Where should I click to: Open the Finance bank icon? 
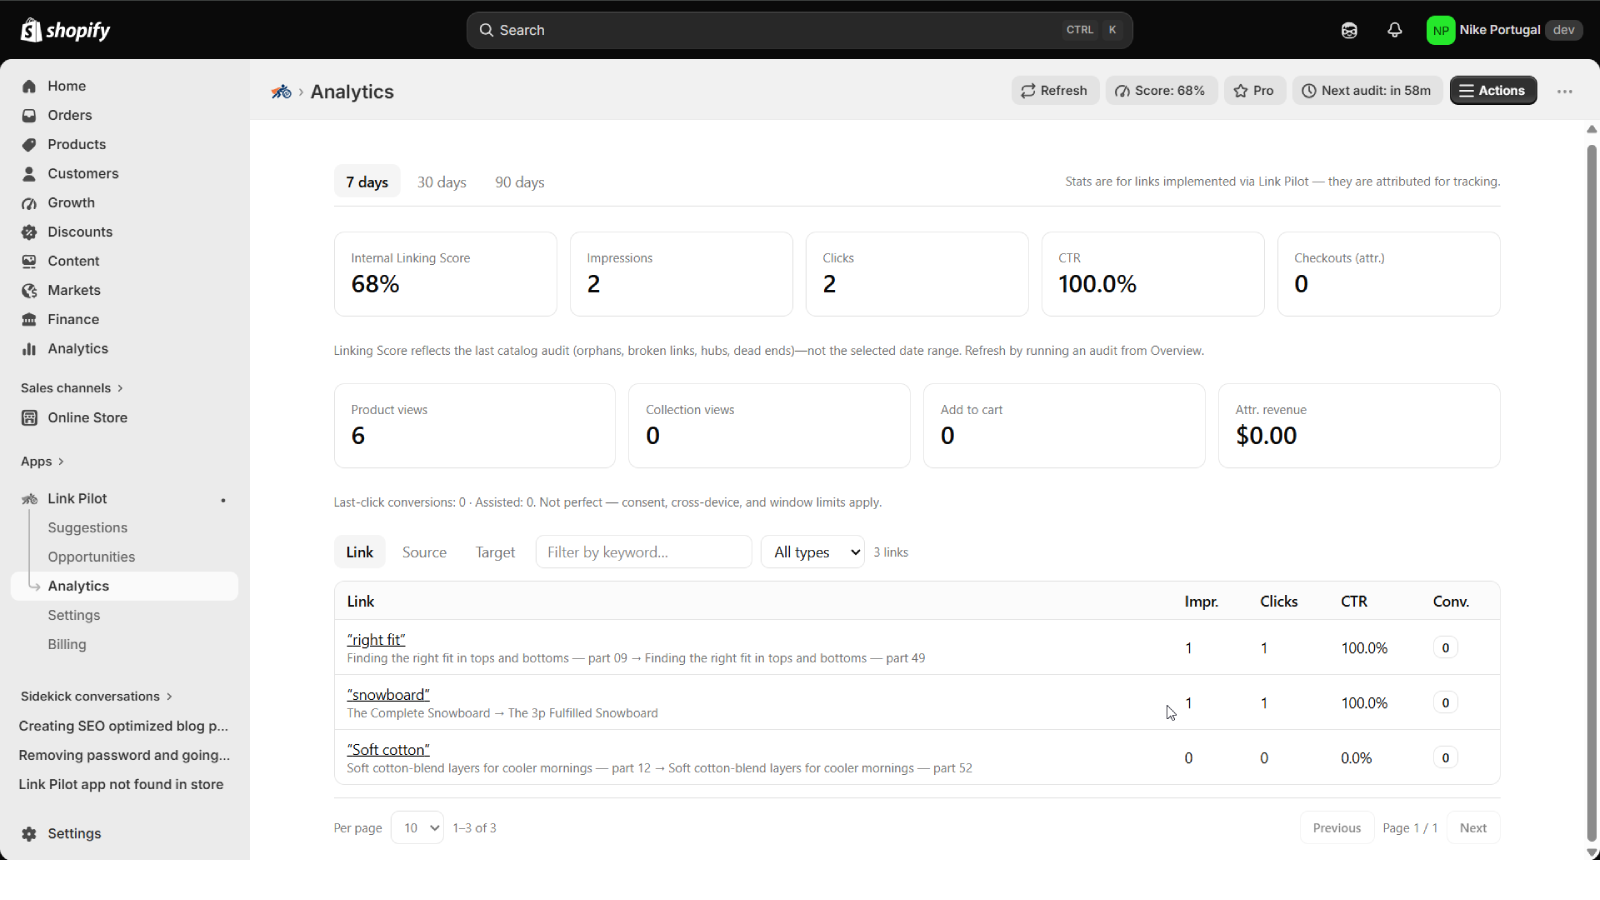tap(29, 319)
